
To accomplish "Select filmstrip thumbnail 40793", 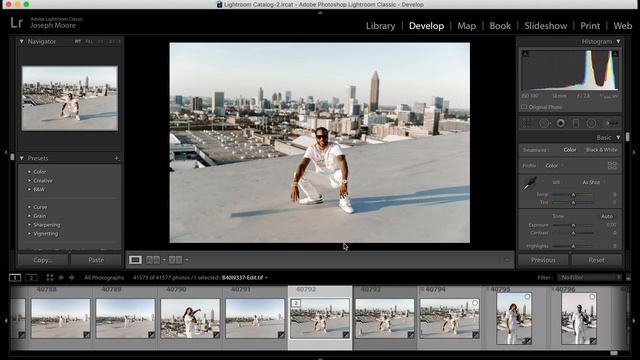I will pyautogui.click(x=384, y=318).
